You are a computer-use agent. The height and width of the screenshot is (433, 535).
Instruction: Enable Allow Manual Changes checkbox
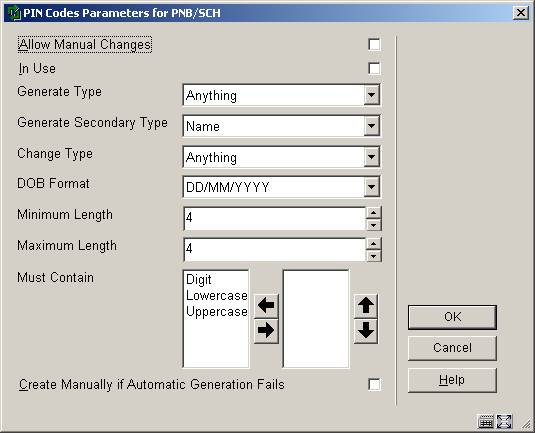pos(374,44)
